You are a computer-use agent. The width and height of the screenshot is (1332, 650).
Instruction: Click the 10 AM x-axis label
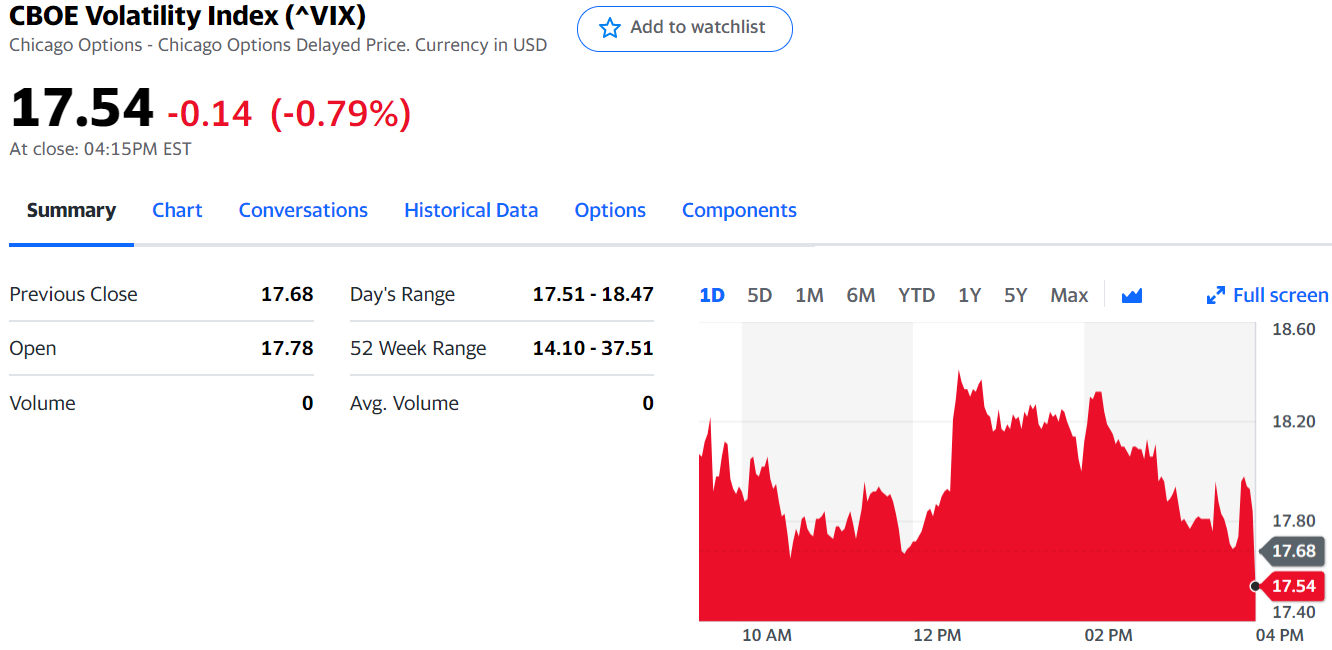tap(767, 635)
